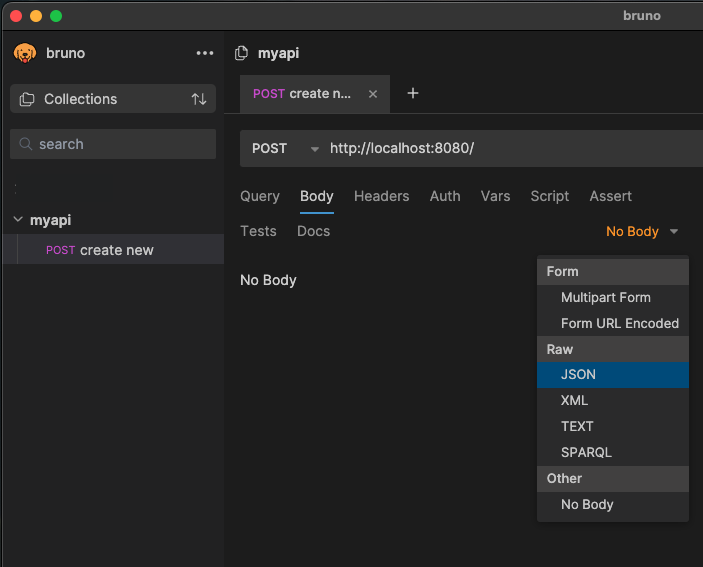Go to the Script tab
The width and height of the screenshot is (703, 567).
[550, 196]
